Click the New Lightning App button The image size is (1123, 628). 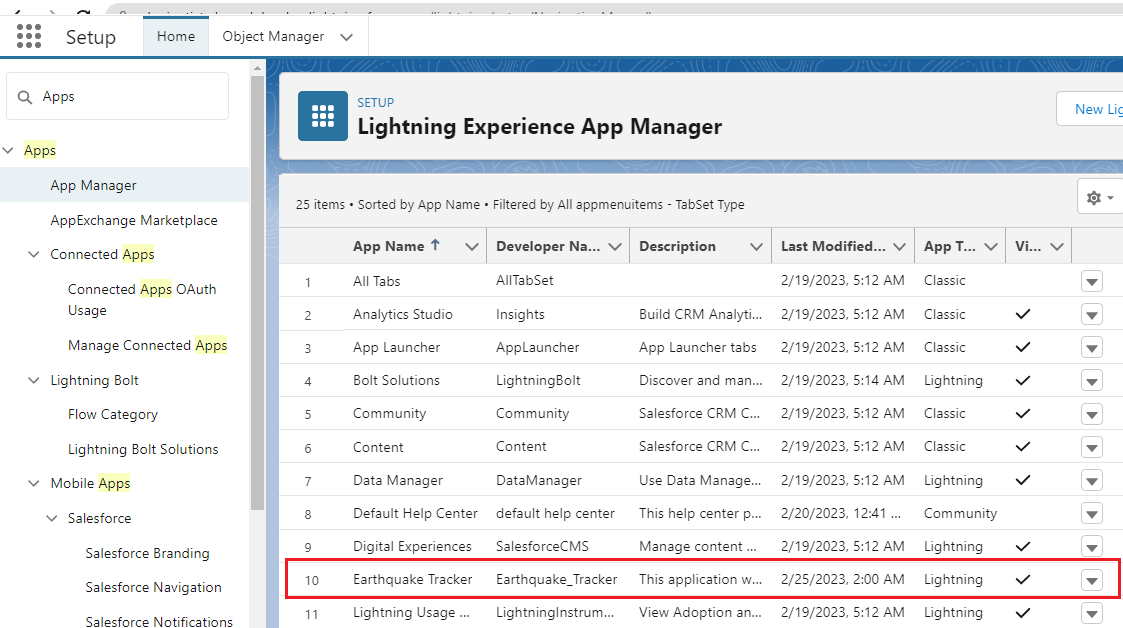tap(1090, 109)
